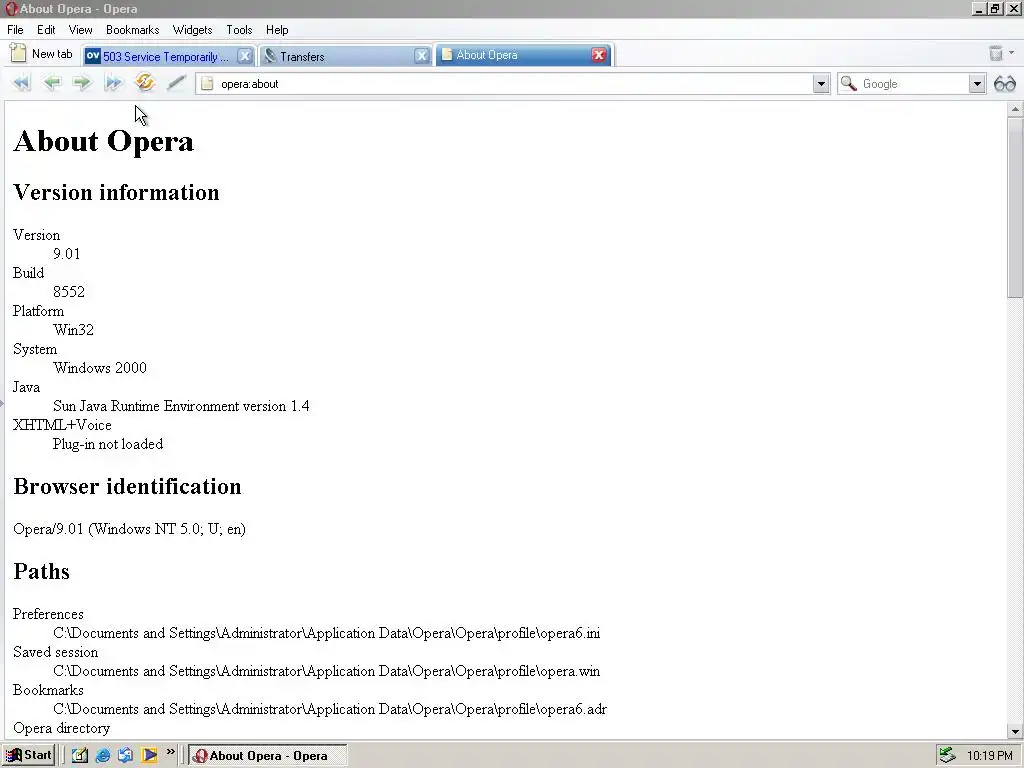Click the opera6.ini preferences path
Viewport: 1024px width, 768px height.
tap(327, 633)
